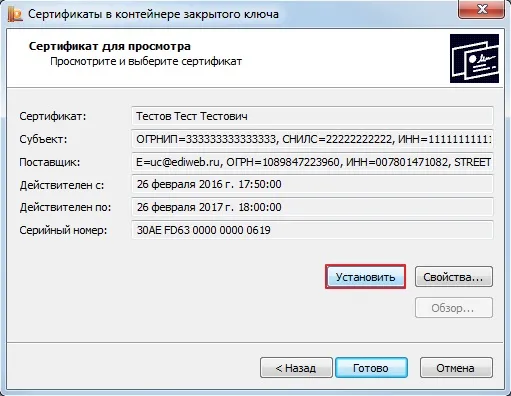Click the Серийный номер: label
Viewport: 511px width, 396px height.
coord(63,230)
